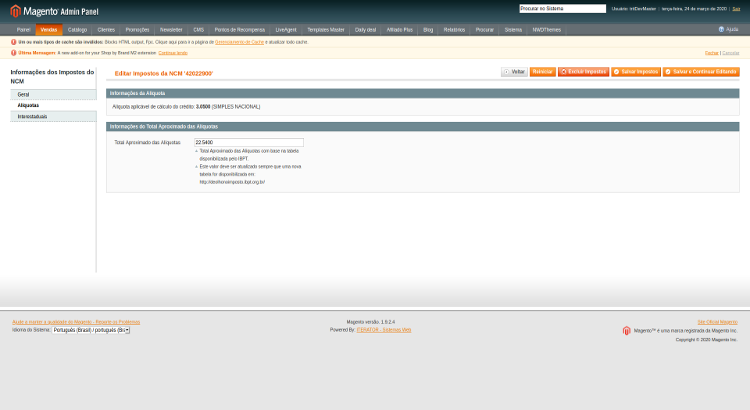Open the LiveAgent menu

tap(286, 30)
